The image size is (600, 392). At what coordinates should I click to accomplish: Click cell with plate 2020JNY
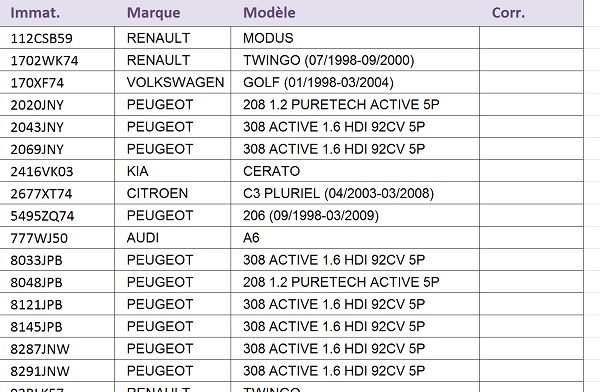tap(57, 105)
